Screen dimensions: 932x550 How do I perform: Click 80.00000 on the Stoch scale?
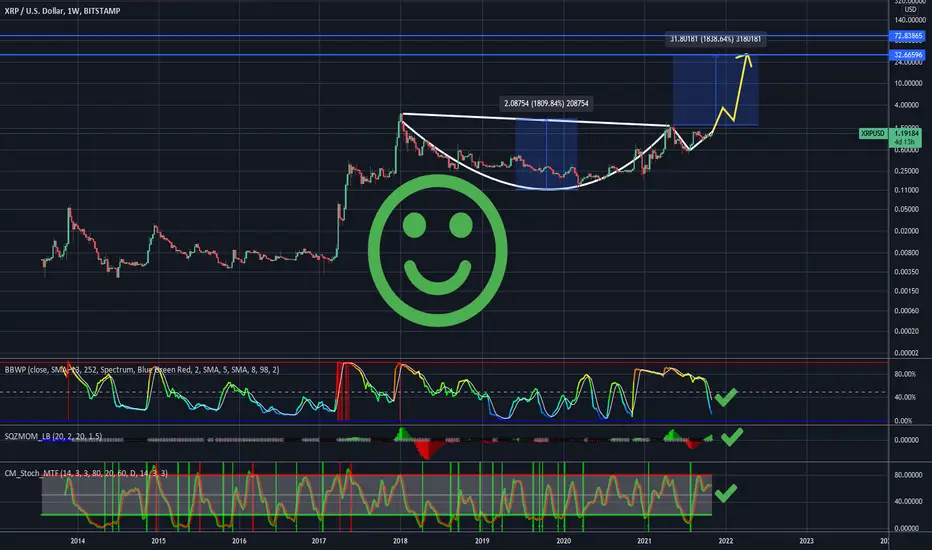(908, 475)
